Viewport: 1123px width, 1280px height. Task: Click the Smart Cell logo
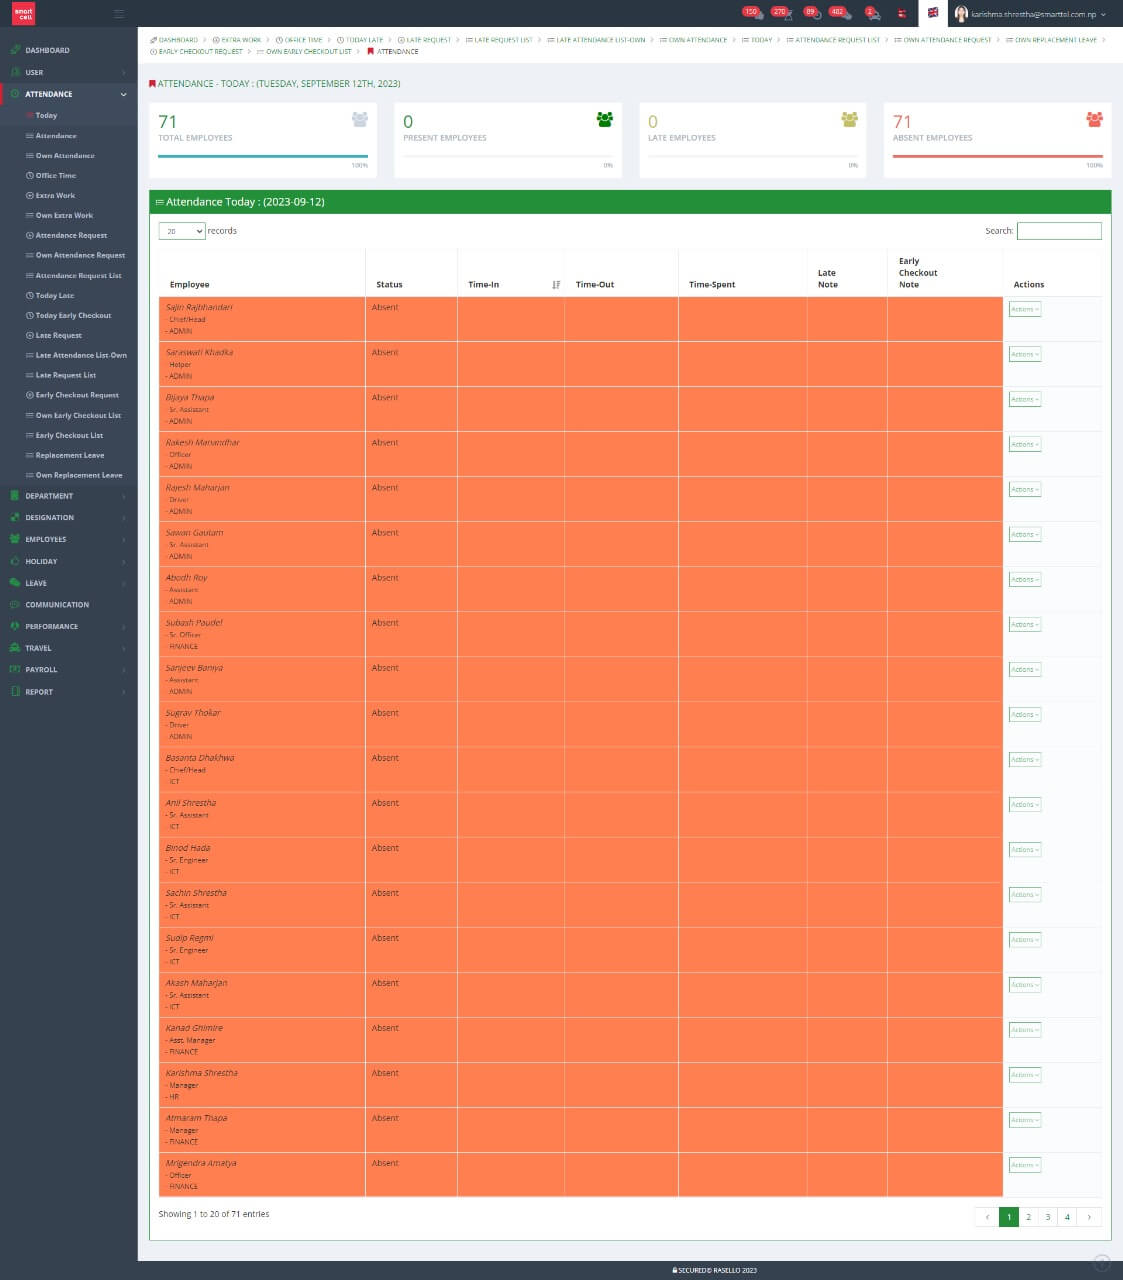click(x=23, y=13)
